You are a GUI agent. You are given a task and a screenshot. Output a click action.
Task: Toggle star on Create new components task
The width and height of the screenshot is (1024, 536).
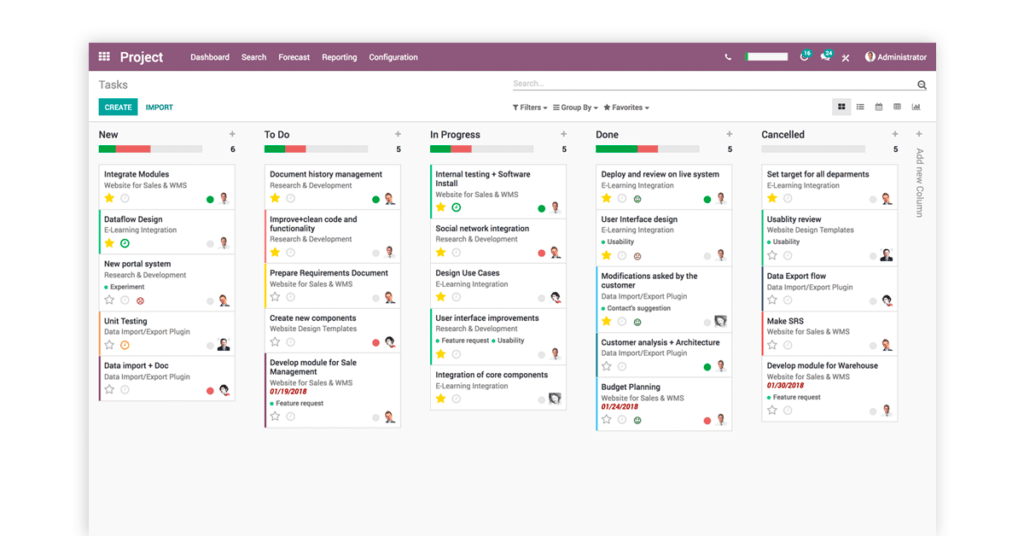(275, 342)
